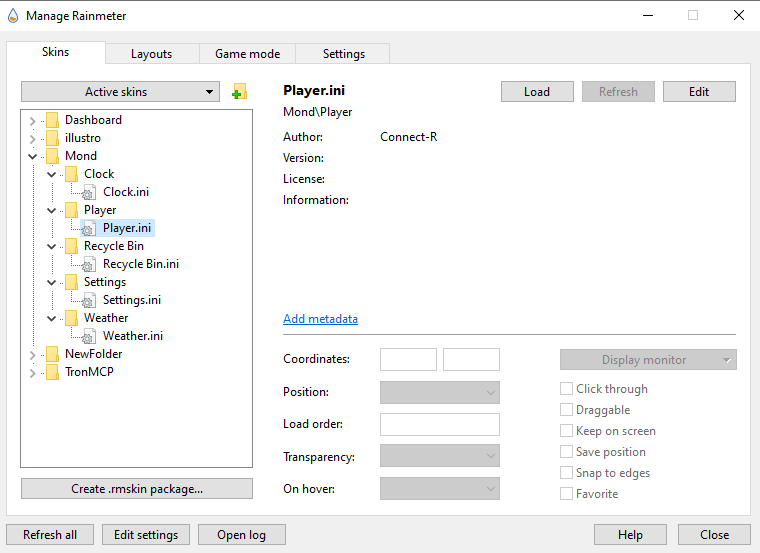Select the Clock.ini tree label

tap(126, 192)
